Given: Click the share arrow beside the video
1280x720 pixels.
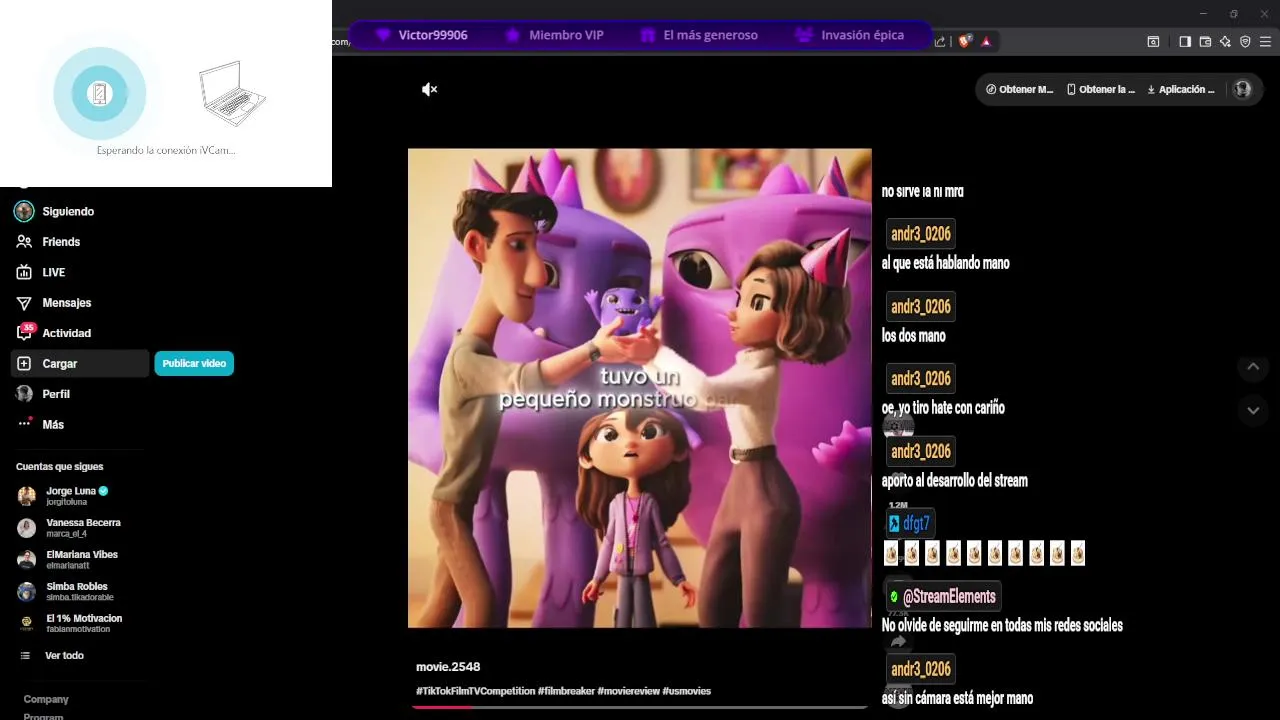Looking at the screenshot, I should (898, 641).
